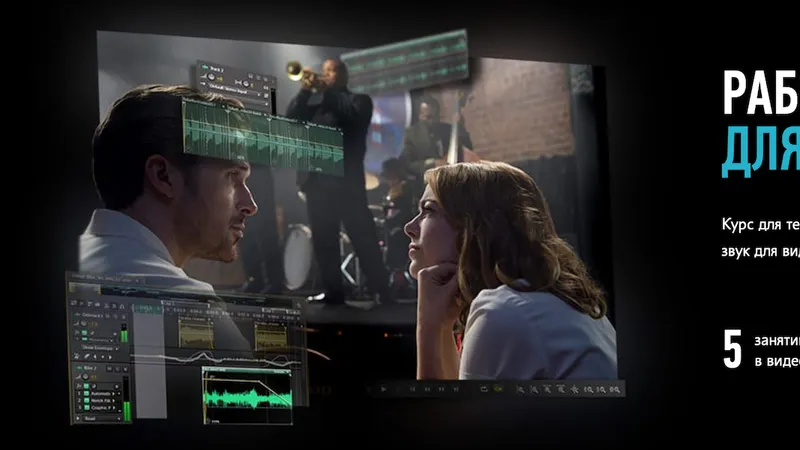Click the first yellow audio clip on Dialogue track
Image resolution: width=800 pixels, height=450 pixels.
(x=195, y=333)
